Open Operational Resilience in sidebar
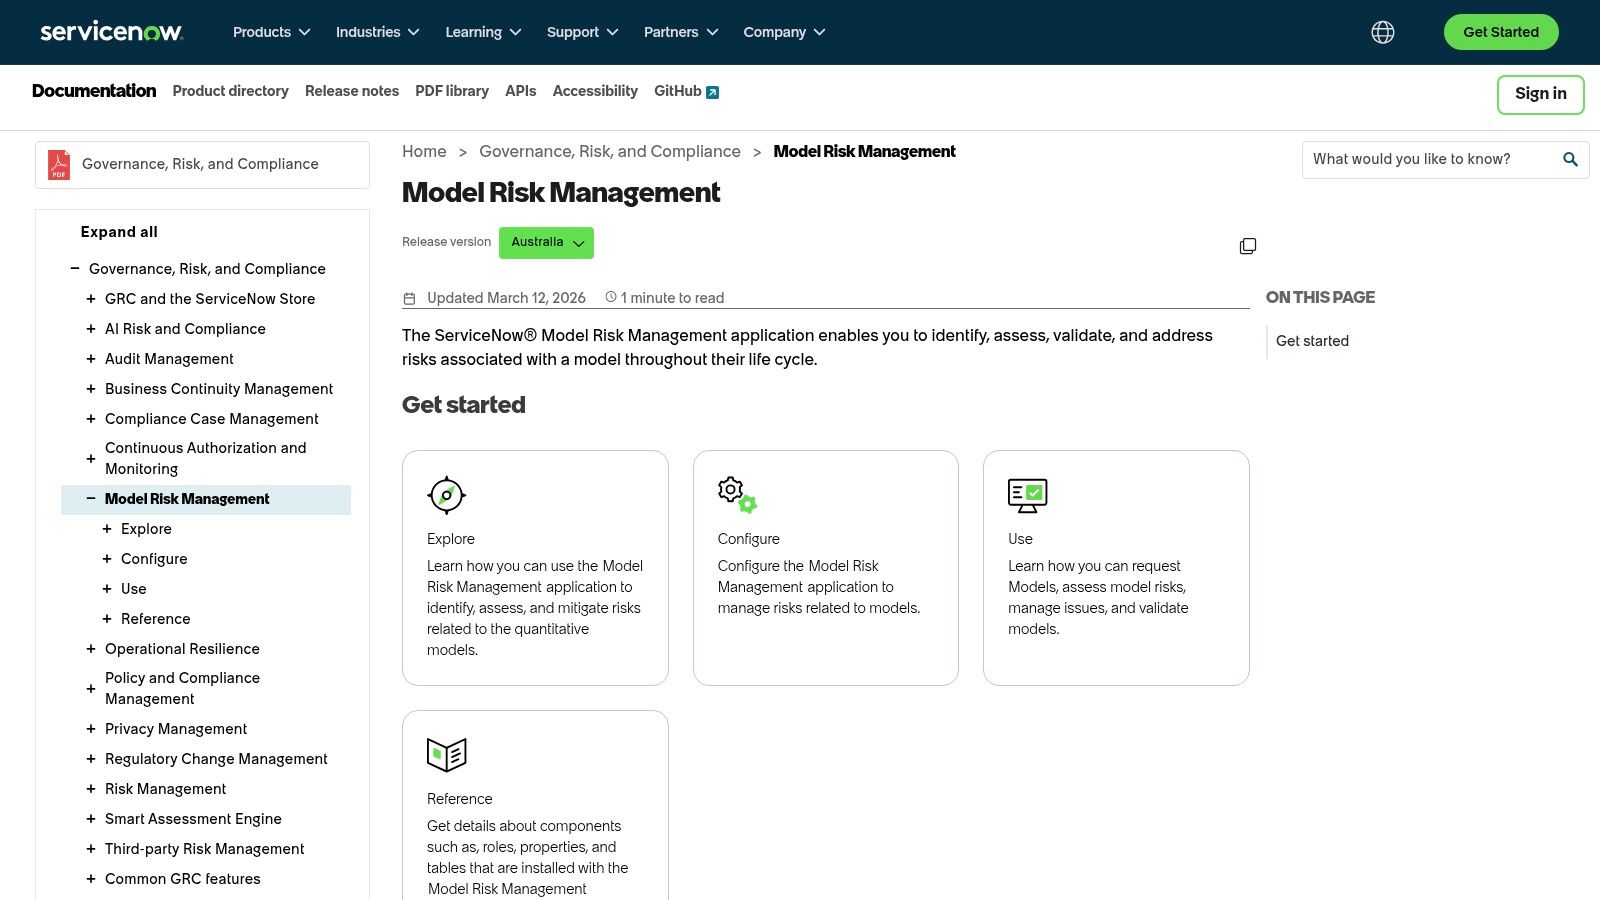This screenshot has height=900, width=1600. [182, 649]
